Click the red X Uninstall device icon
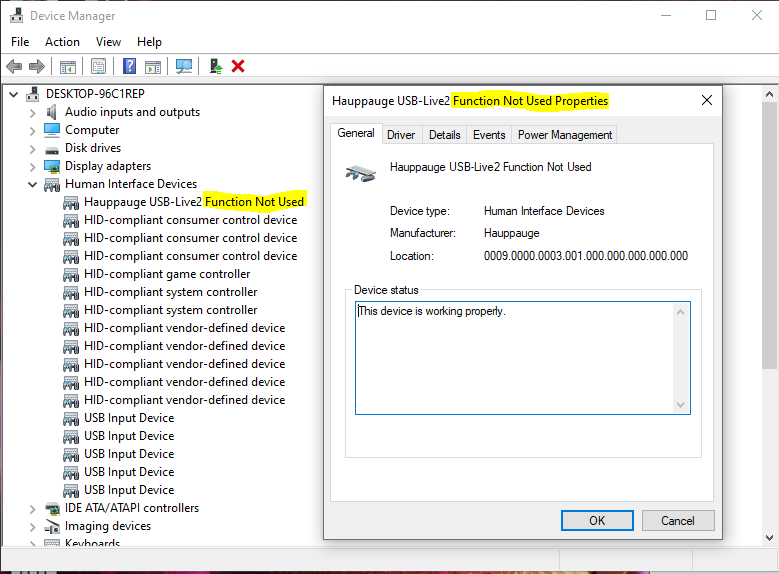779x574 pixels. [x=238, y=66]
